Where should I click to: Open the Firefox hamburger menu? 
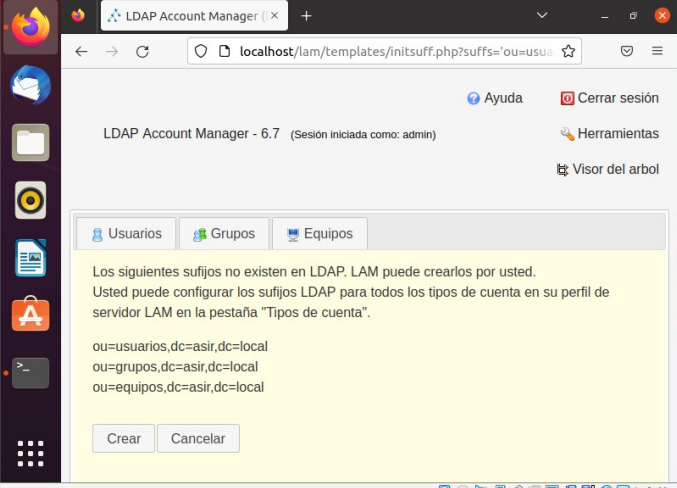click(657, 51)
